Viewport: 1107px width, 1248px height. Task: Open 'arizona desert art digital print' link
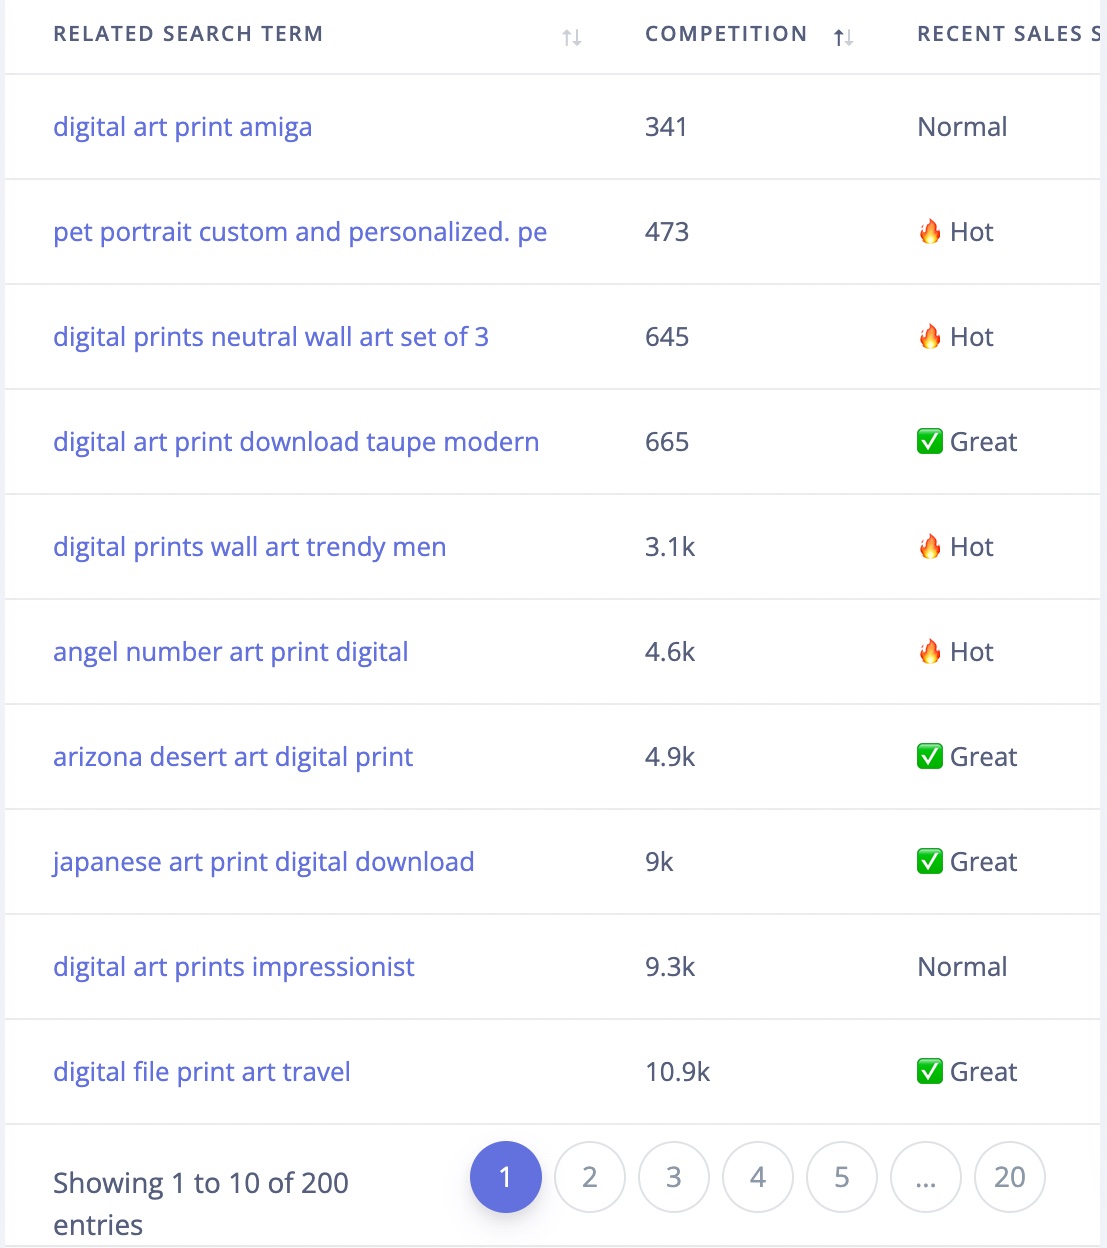[233, 757]
